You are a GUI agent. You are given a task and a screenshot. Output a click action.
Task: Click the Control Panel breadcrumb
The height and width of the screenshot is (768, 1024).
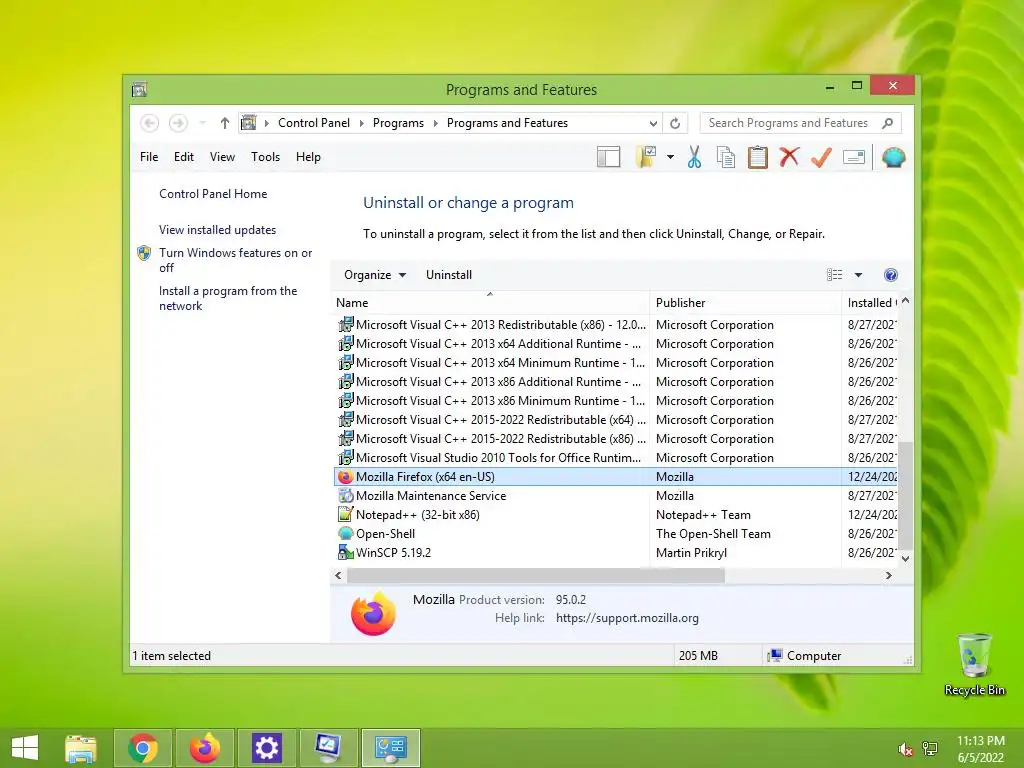314,123
